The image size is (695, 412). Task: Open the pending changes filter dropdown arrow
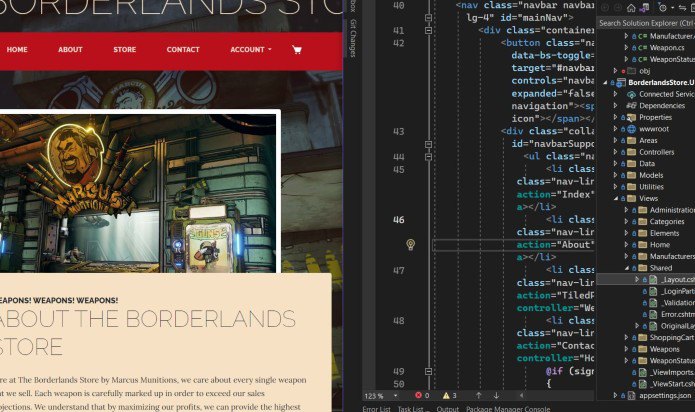click(x=672, y=8)
